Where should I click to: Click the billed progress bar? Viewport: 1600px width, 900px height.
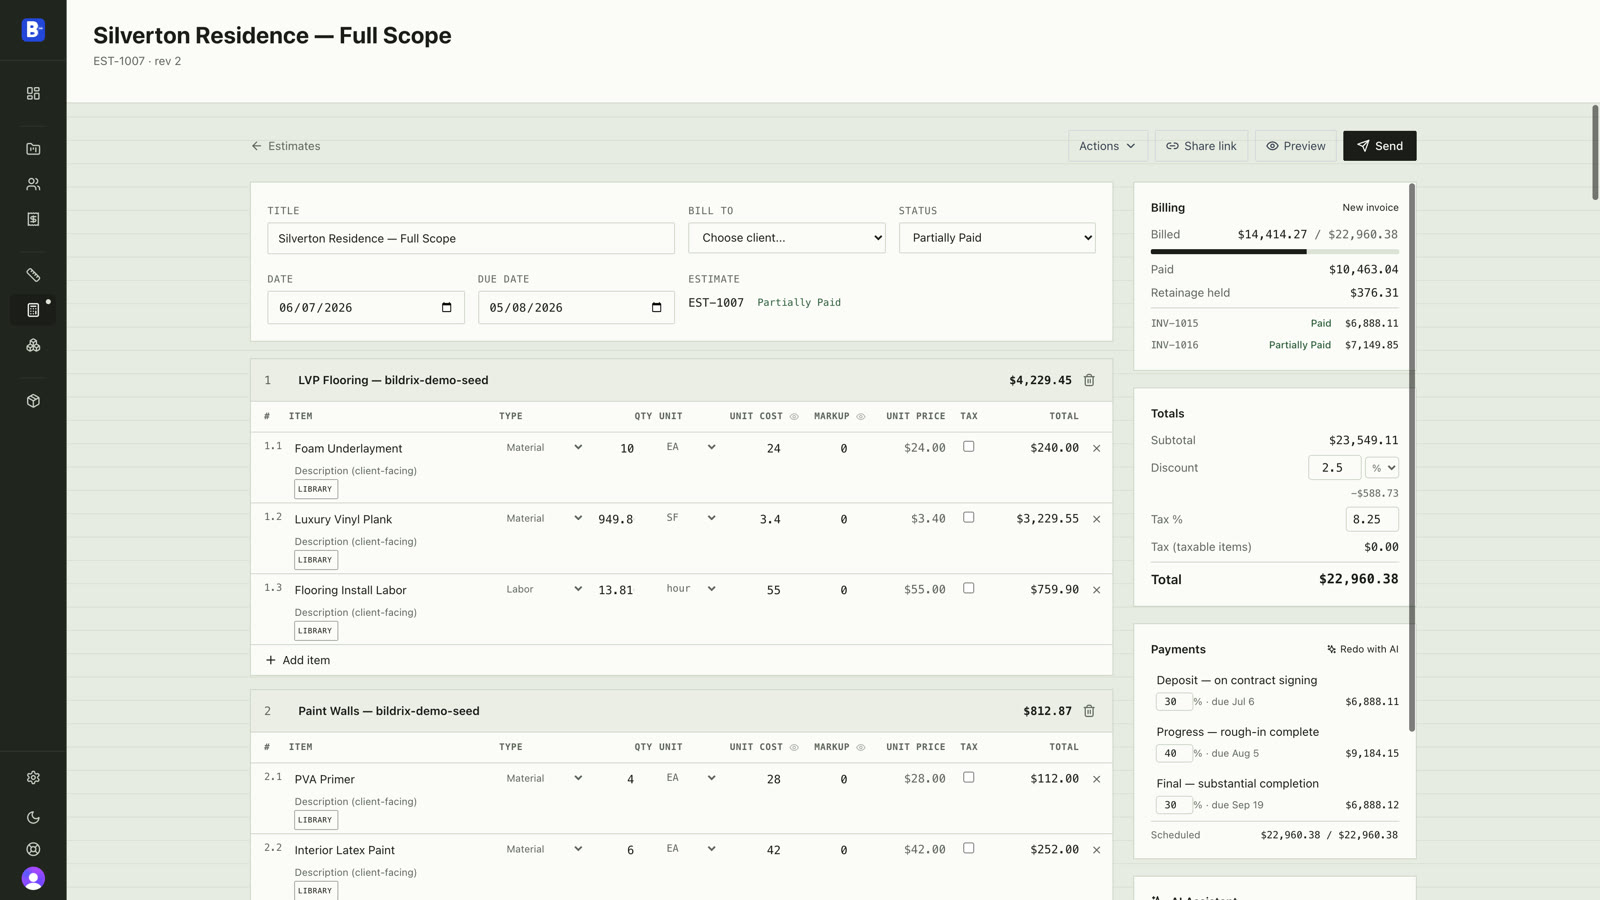1275,252
